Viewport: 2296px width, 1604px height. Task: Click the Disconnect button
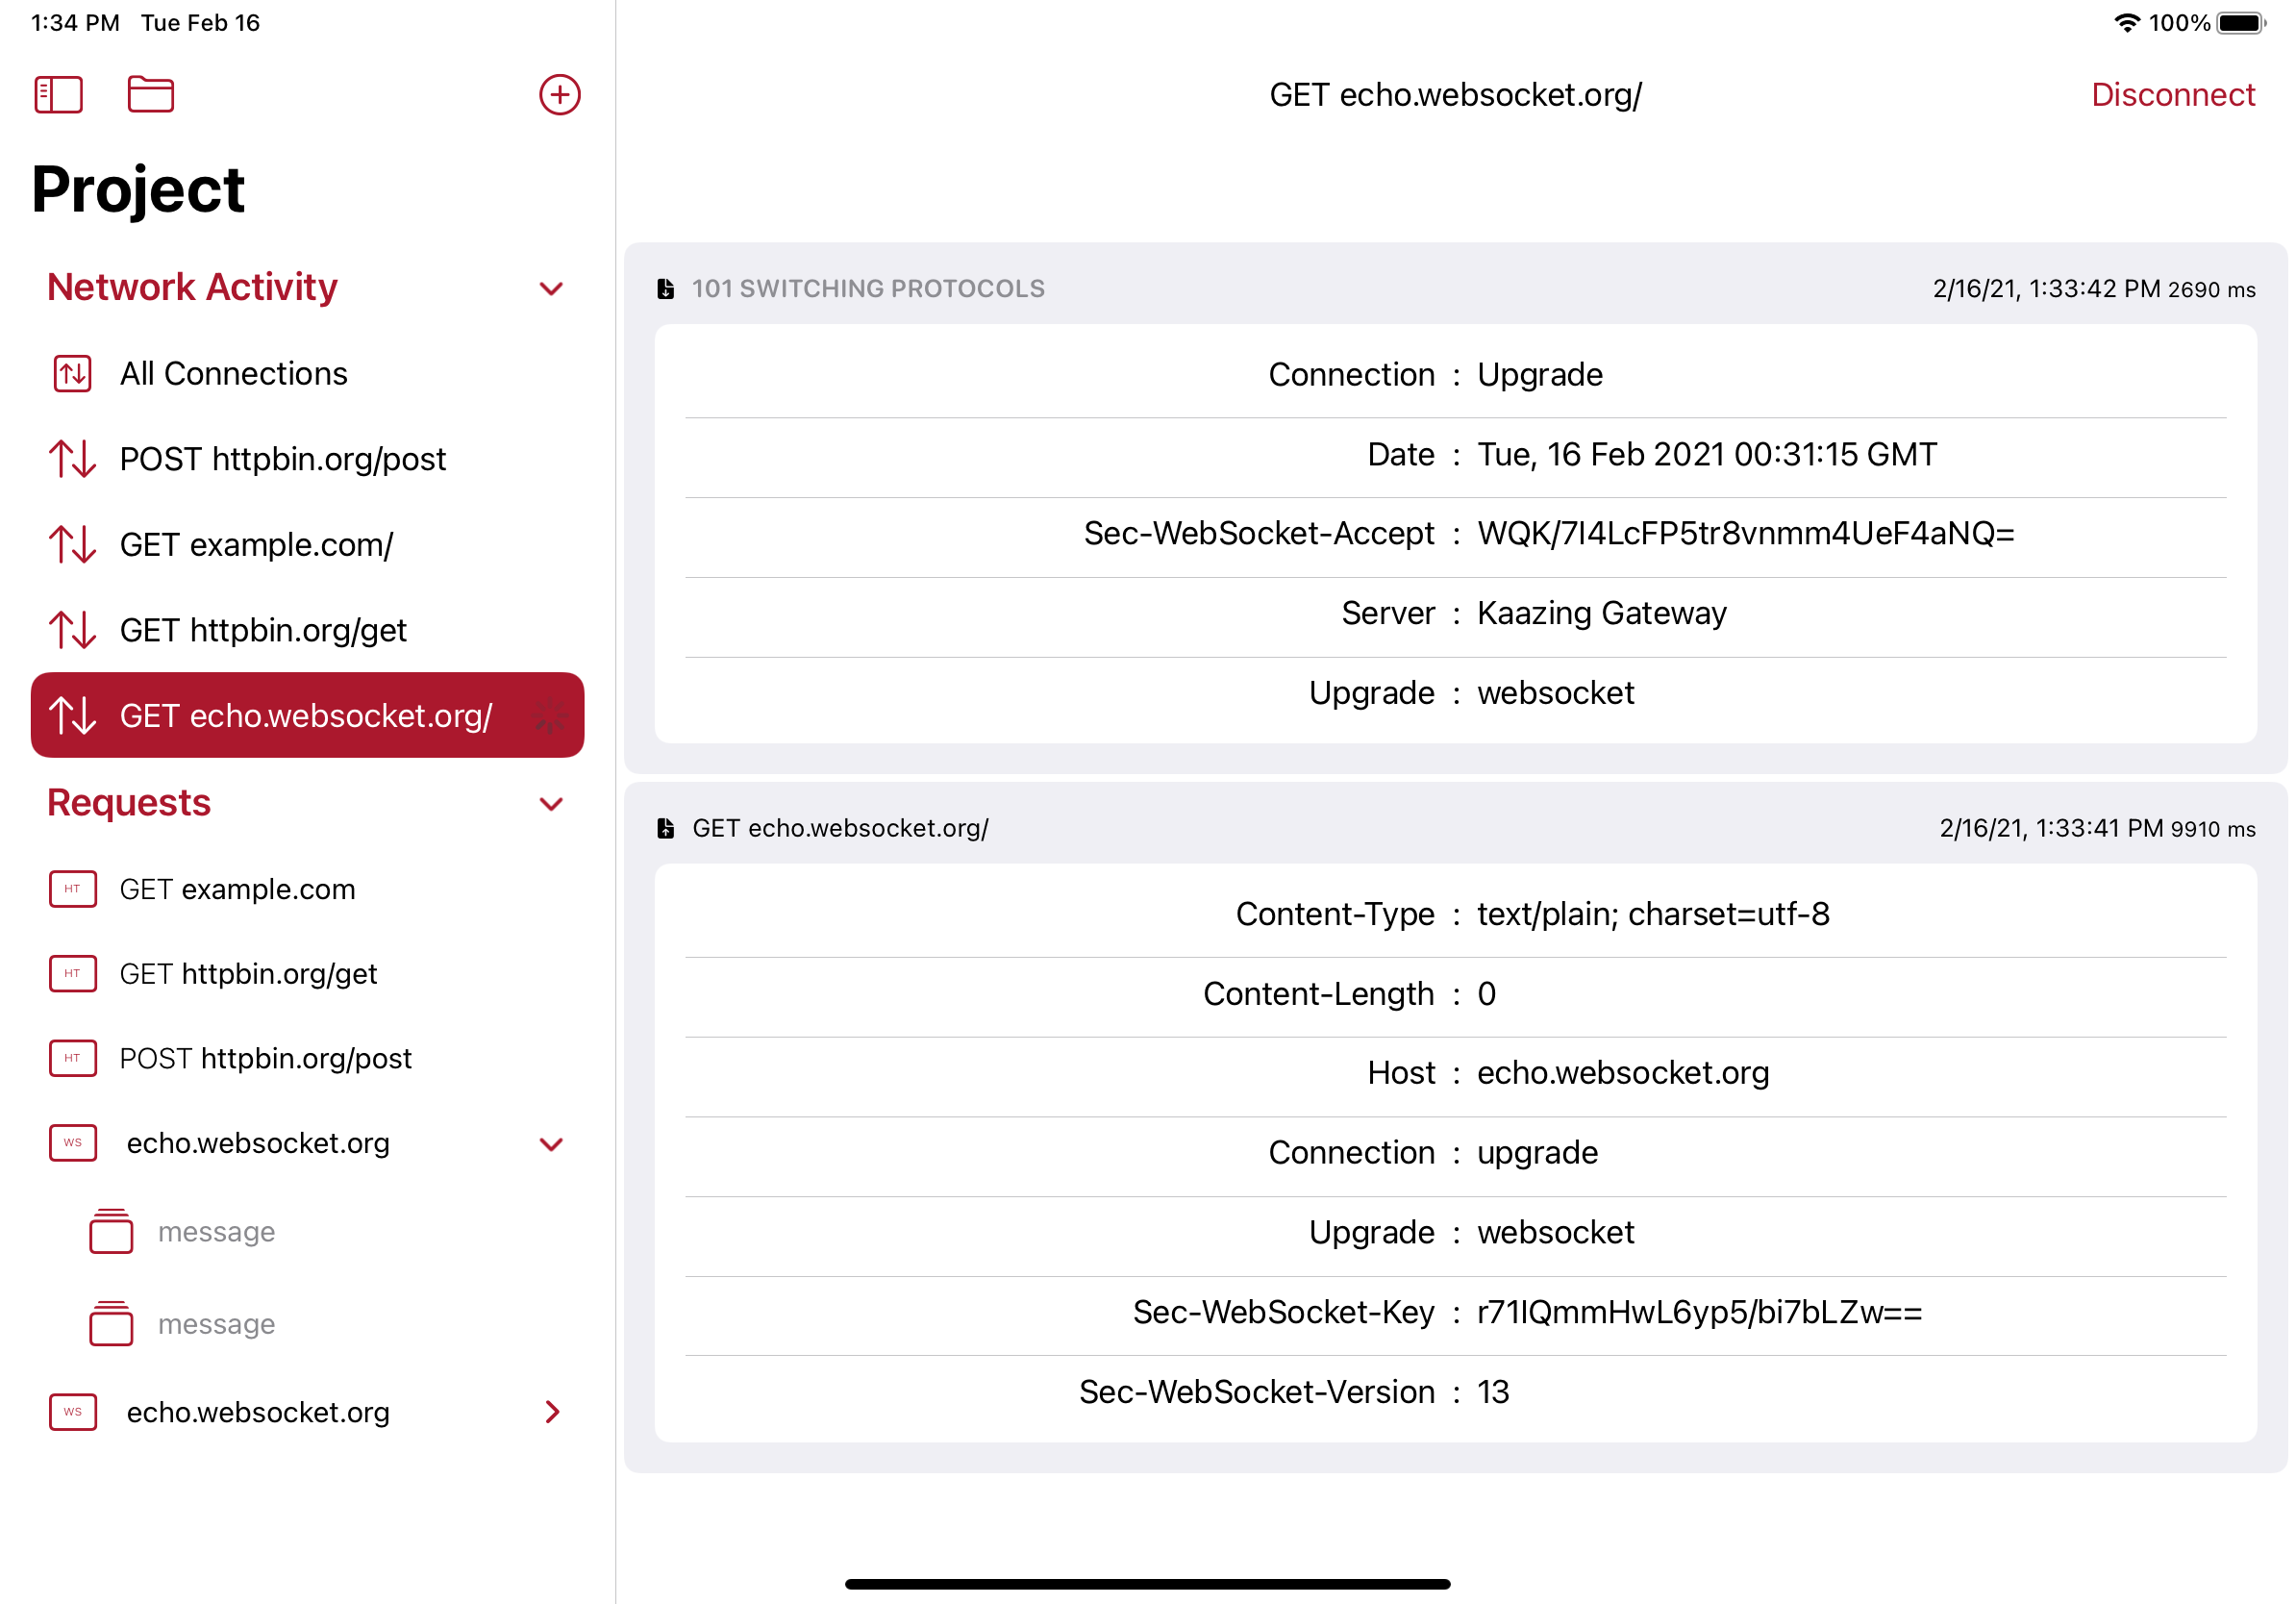click(x=2173, y=94)
